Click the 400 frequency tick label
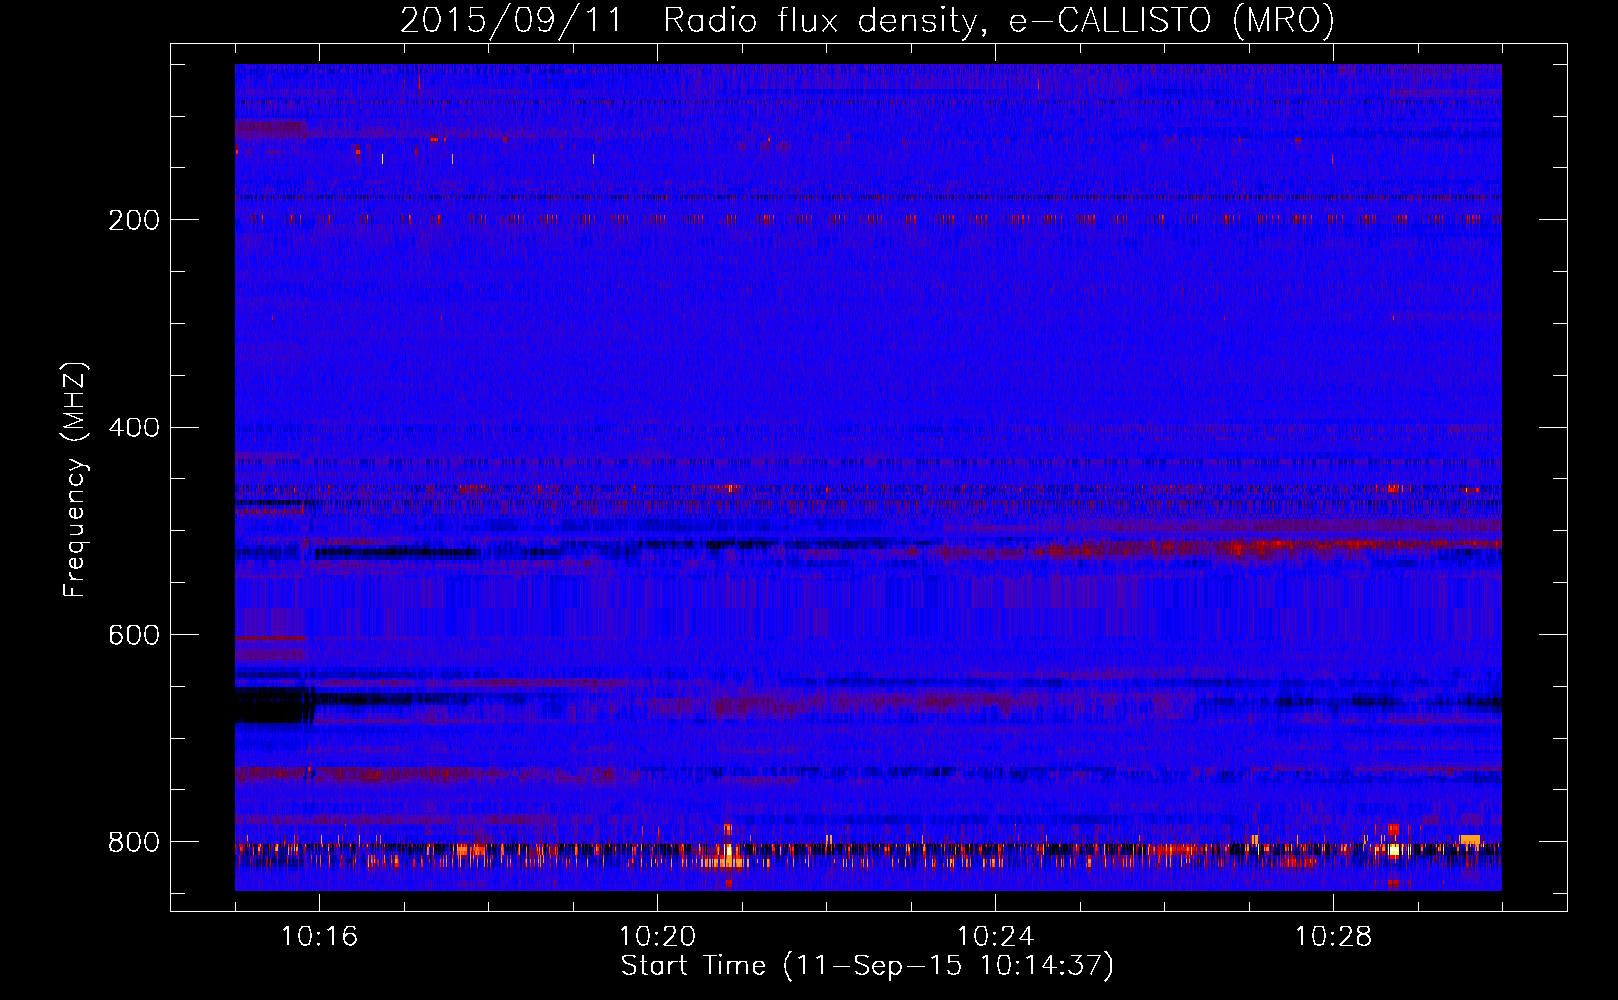This screenshot has width=1618, height=1000. [x=134, y=428]
